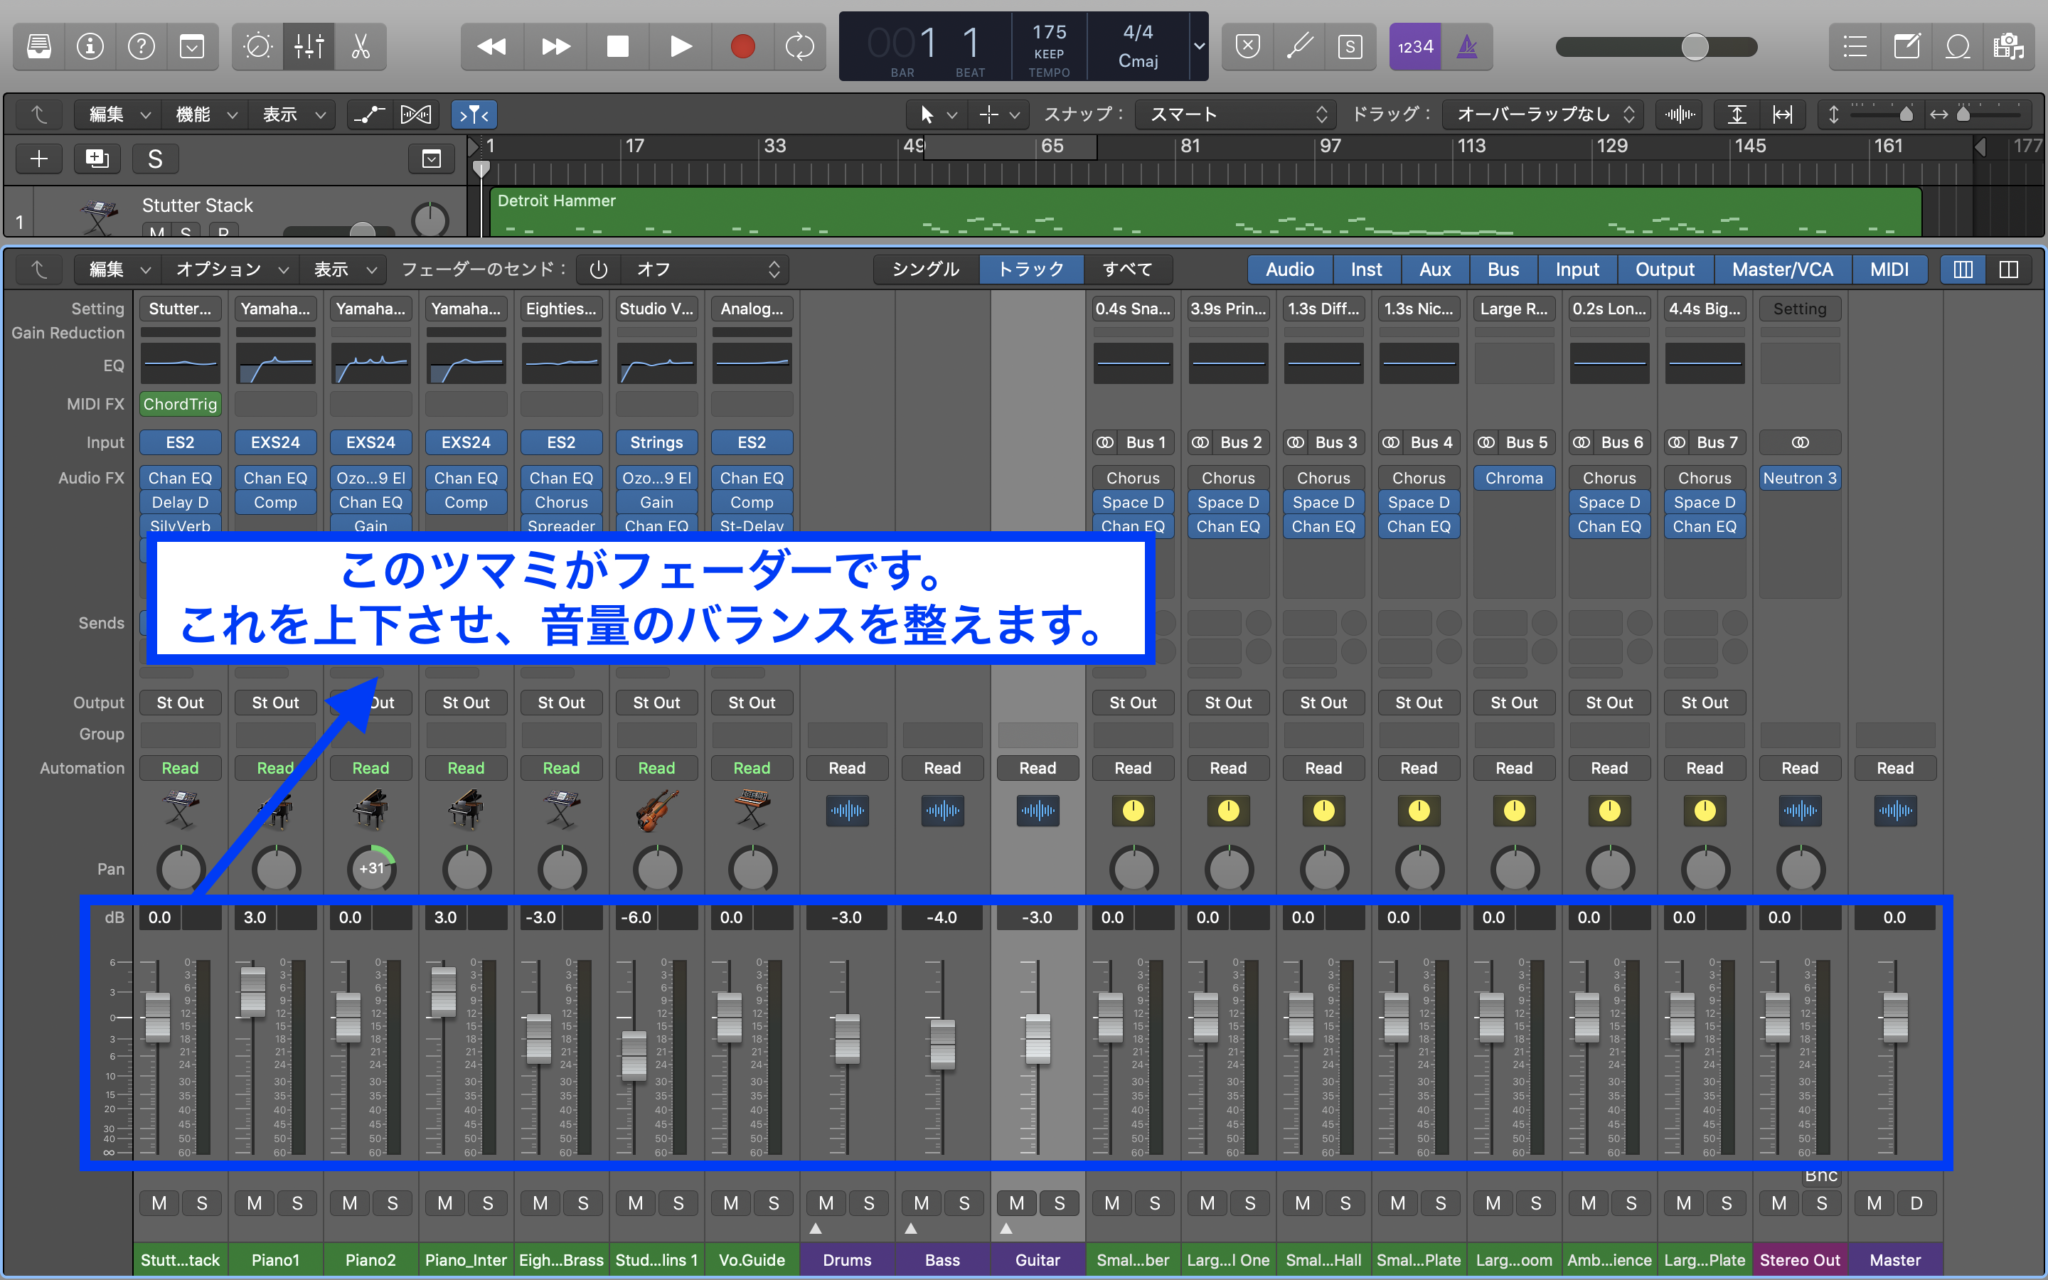Mute the Bass channel
2048x1280 pixels.
point(920,1203)
